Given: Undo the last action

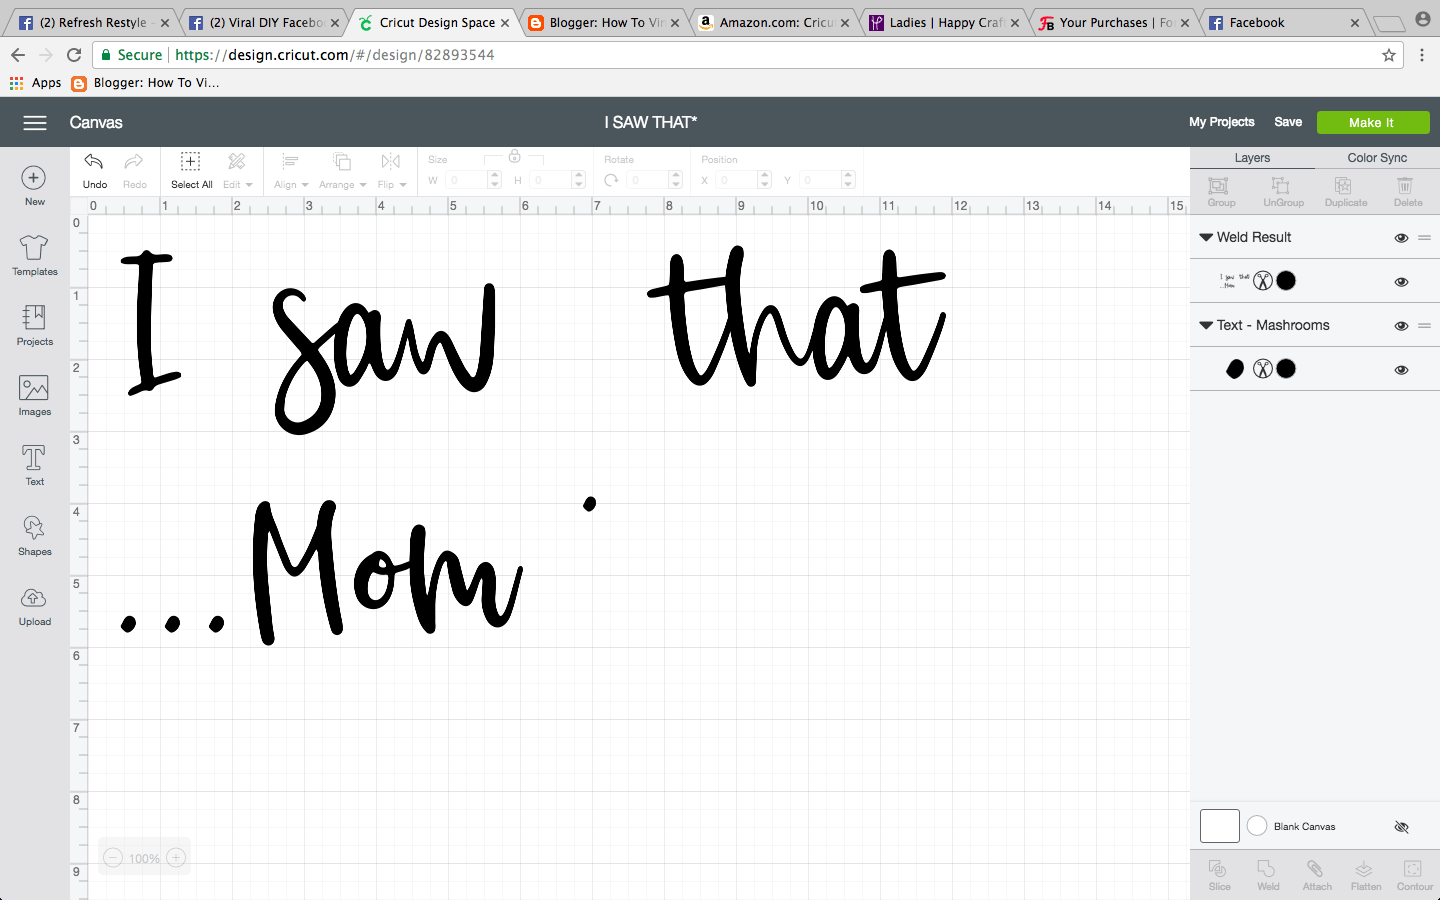Looking at the screenshot, I should click(x=94, y=170).
